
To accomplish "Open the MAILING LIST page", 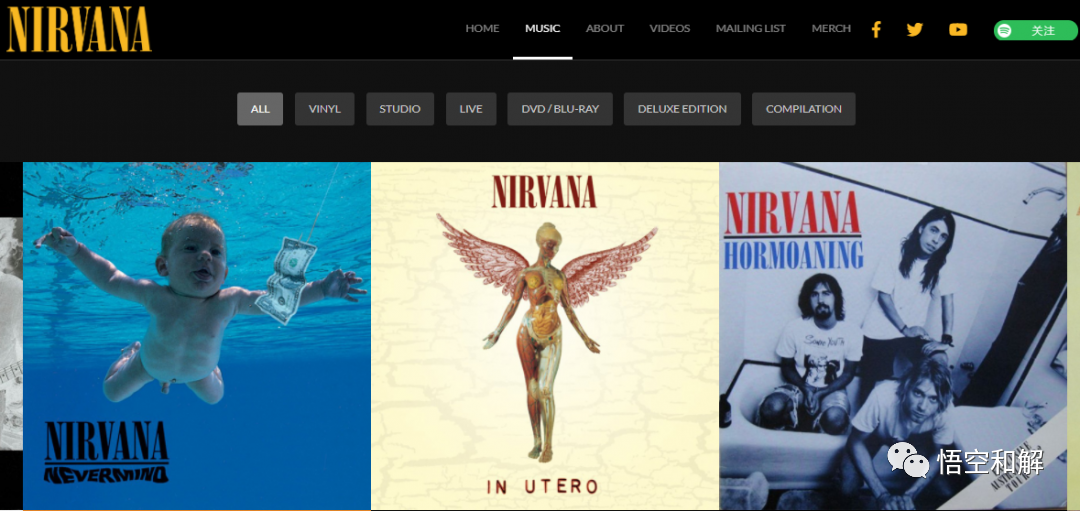I will tap(751, 29).
